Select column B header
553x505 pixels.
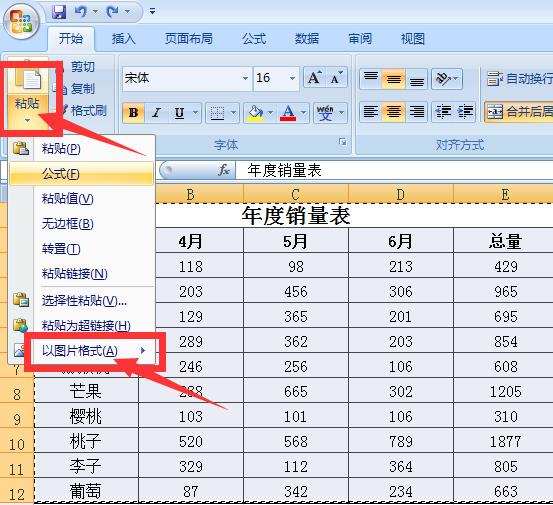pyautogui.click(x=191, y=194)
